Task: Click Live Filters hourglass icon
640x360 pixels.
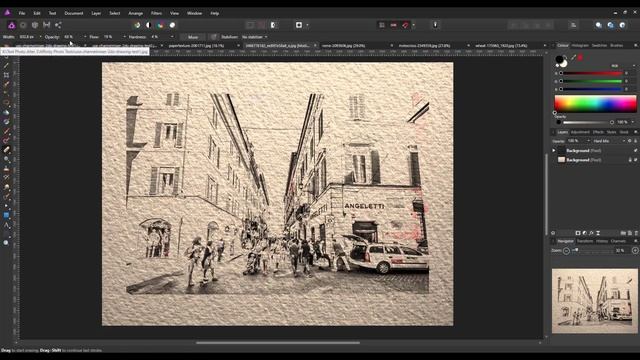Action: [598, 233]
